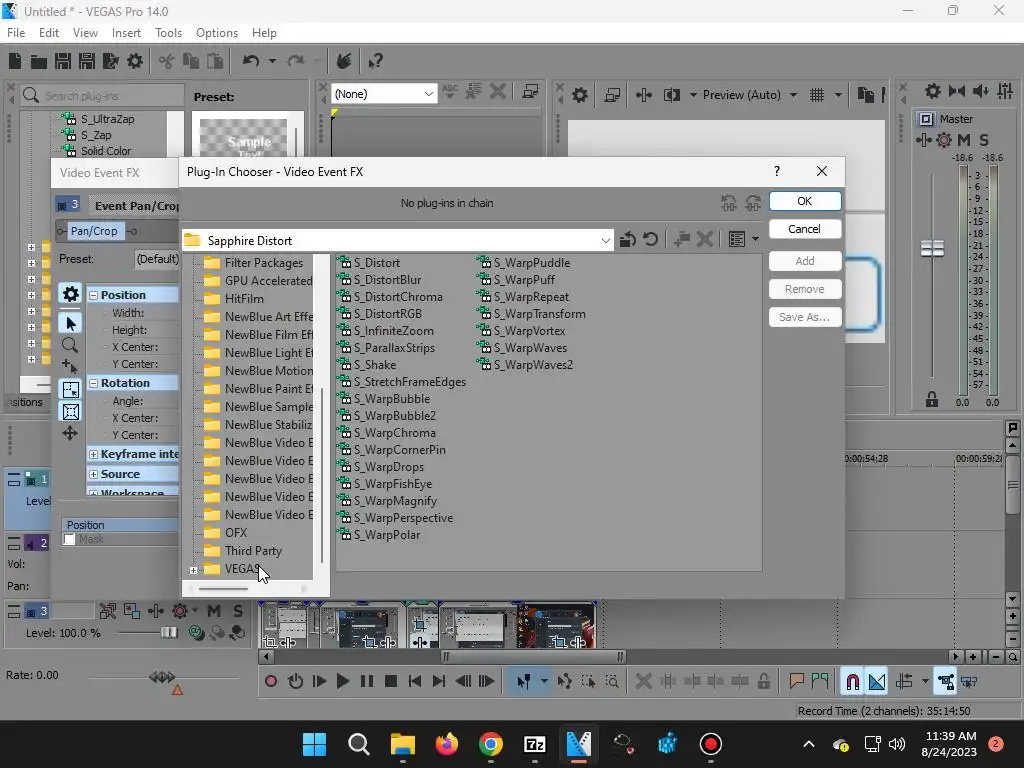Click the Play button in the transport bar
This screenshot has height=768, width=1024.
342,682
